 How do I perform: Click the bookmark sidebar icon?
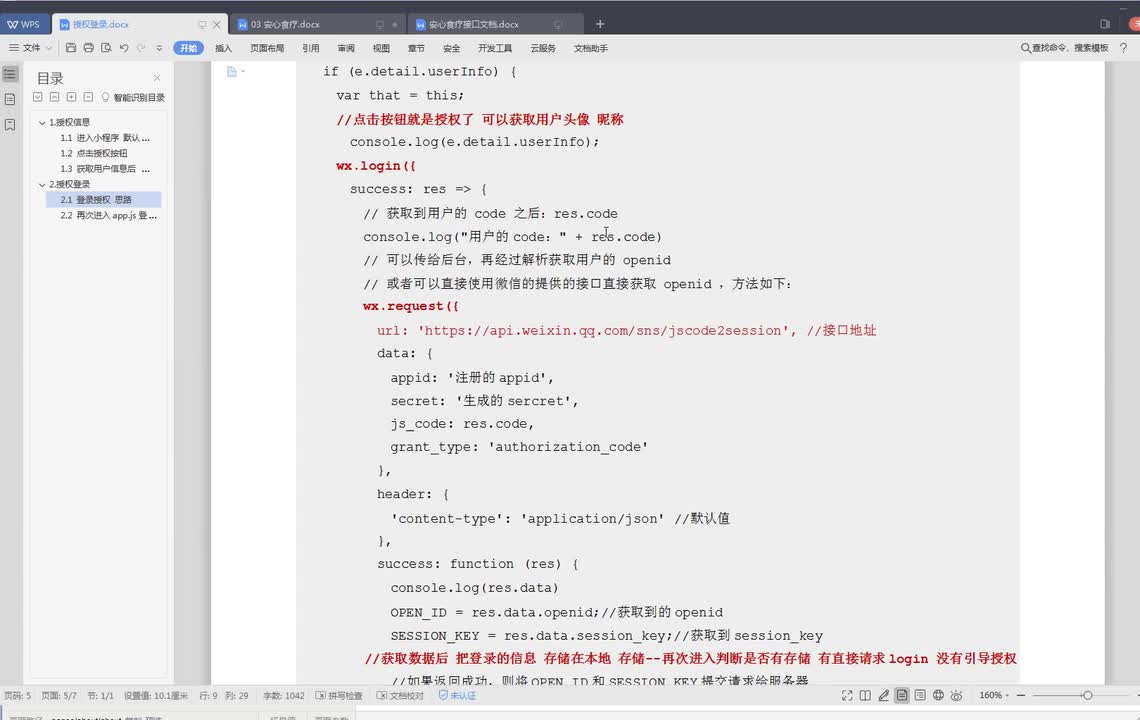point(10,125)
